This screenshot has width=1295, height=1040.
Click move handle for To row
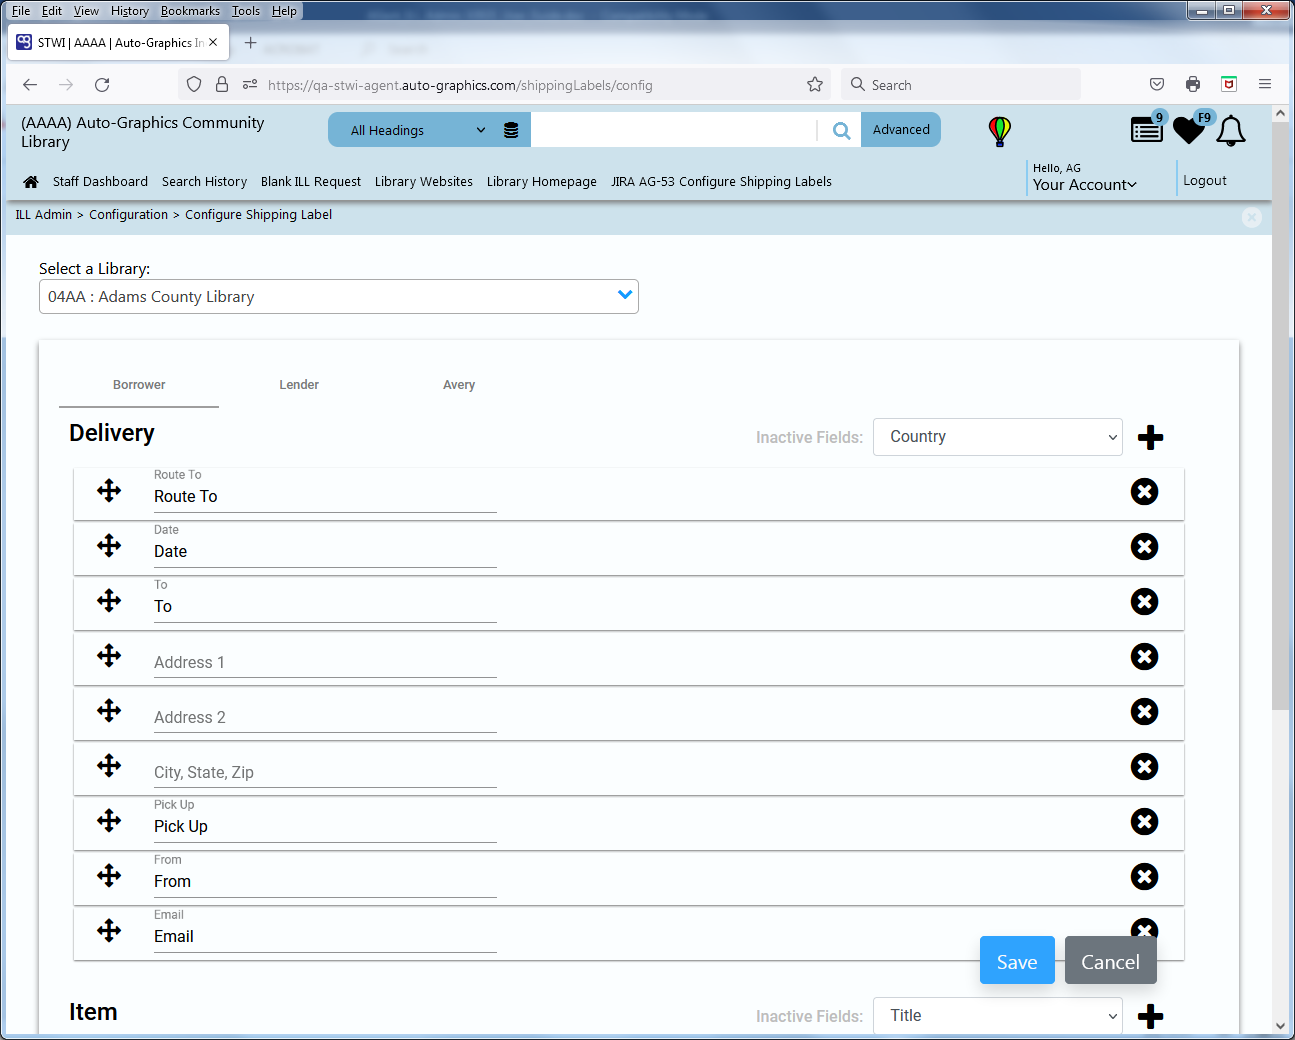109,600
